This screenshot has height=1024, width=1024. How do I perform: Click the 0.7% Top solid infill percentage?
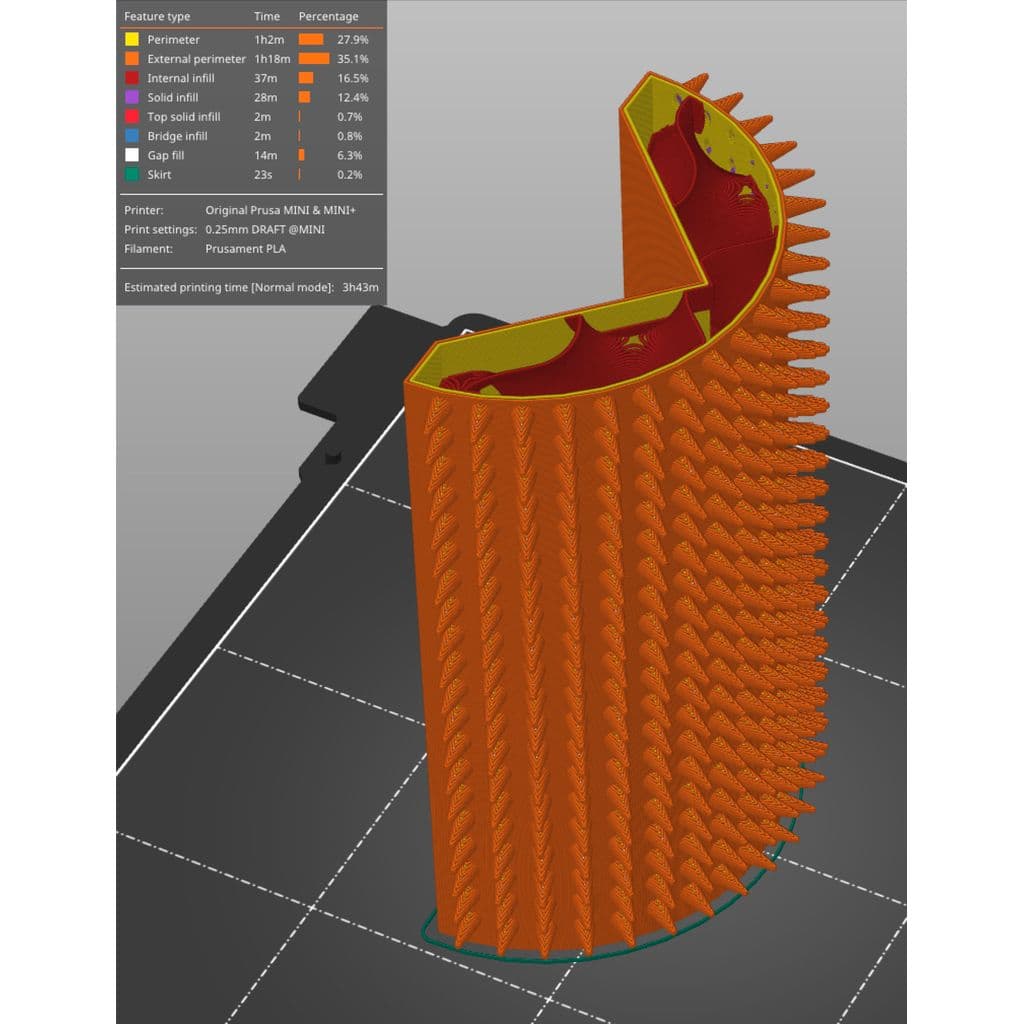coord(349,116)
